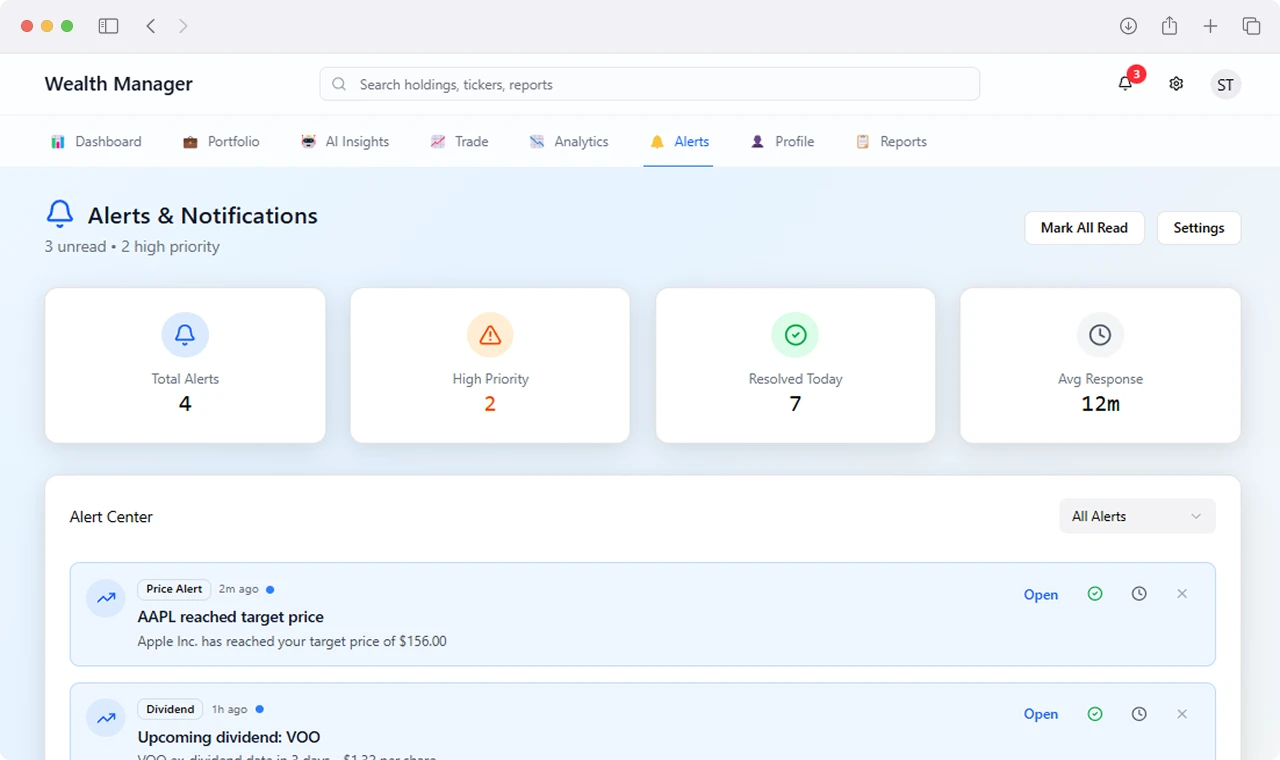Mark AAPL price alert as resolved
The image size is (1280, 760).
[1095, 594]
